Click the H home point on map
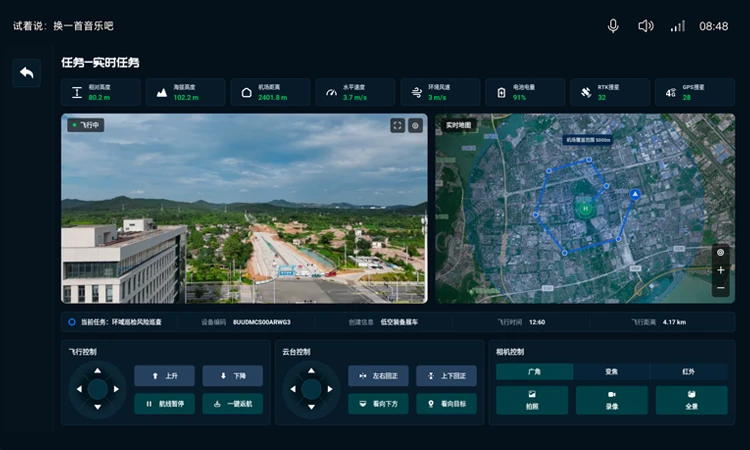Viewport: 750px width, 450px height. [x=585, y=209]
